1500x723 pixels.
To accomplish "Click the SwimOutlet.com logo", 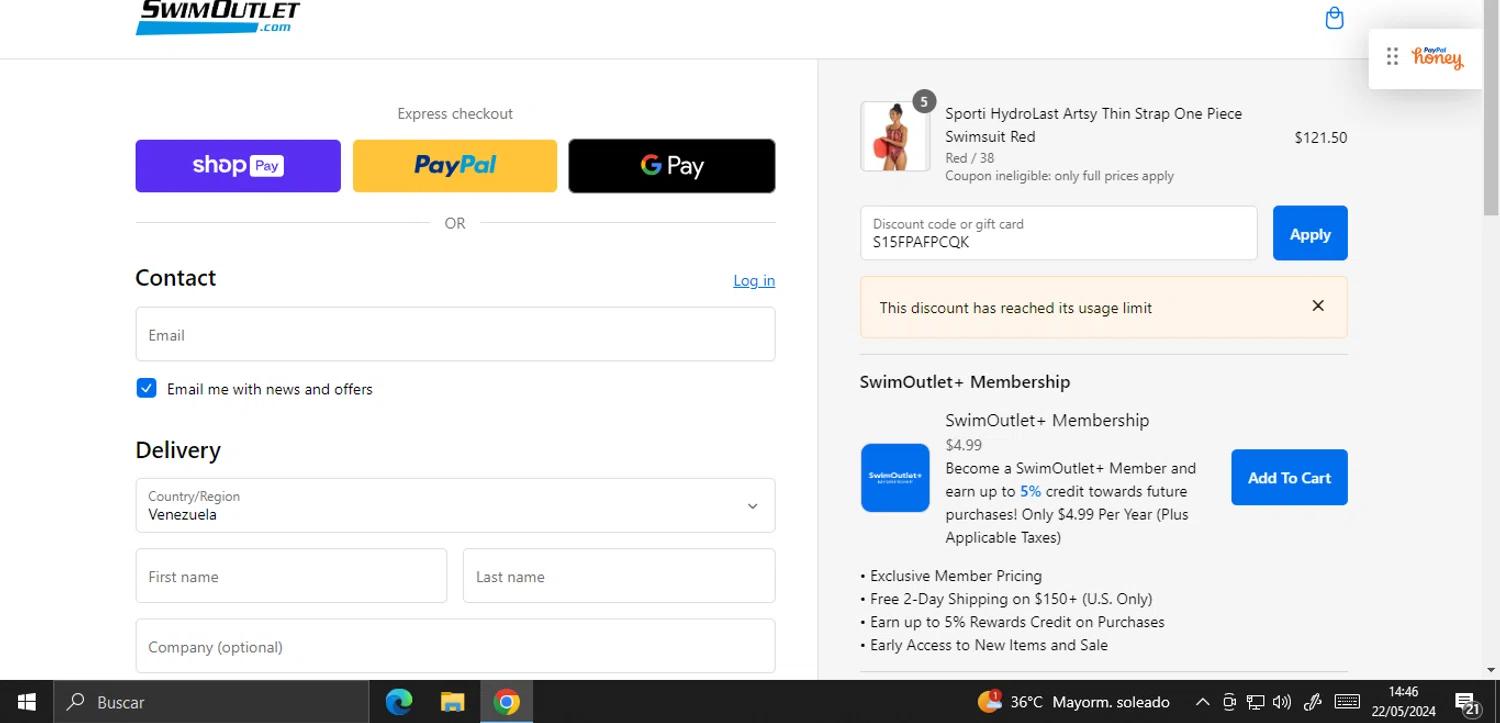I will pos(218,17).
